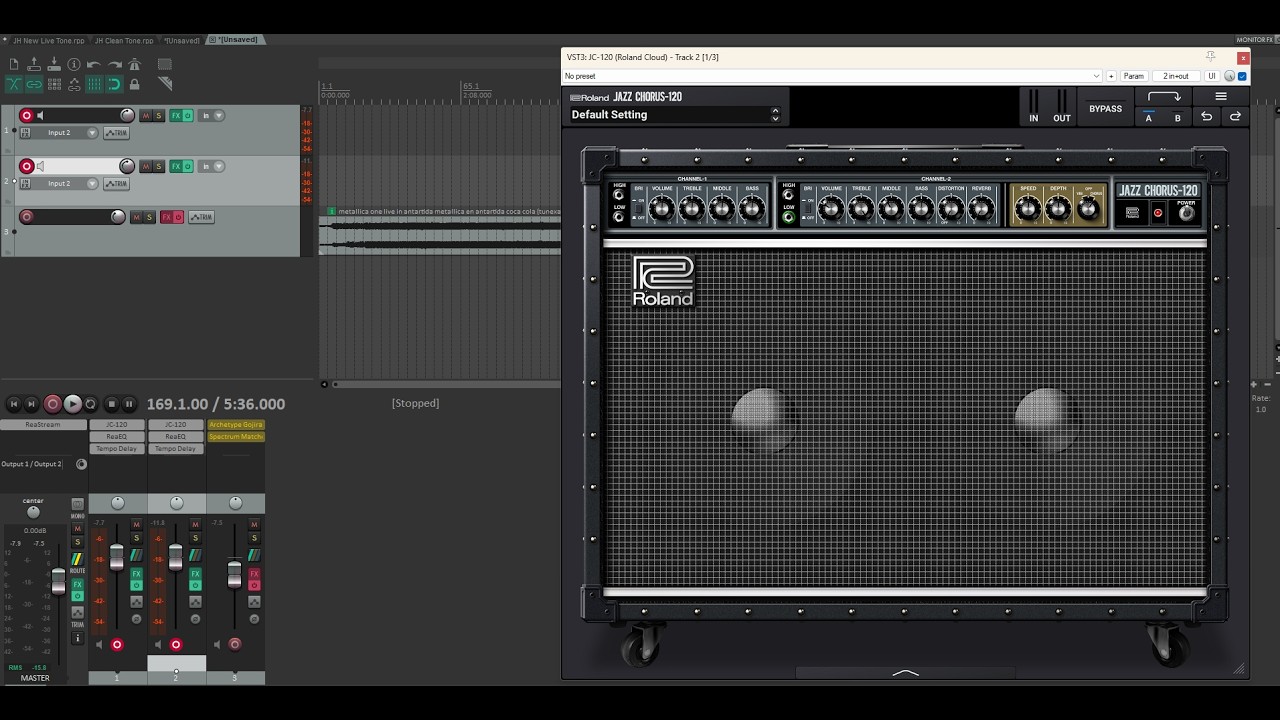Click Tempo Delay on mixer track 1
Screen dimensions: 1280x720
(117, 449)
